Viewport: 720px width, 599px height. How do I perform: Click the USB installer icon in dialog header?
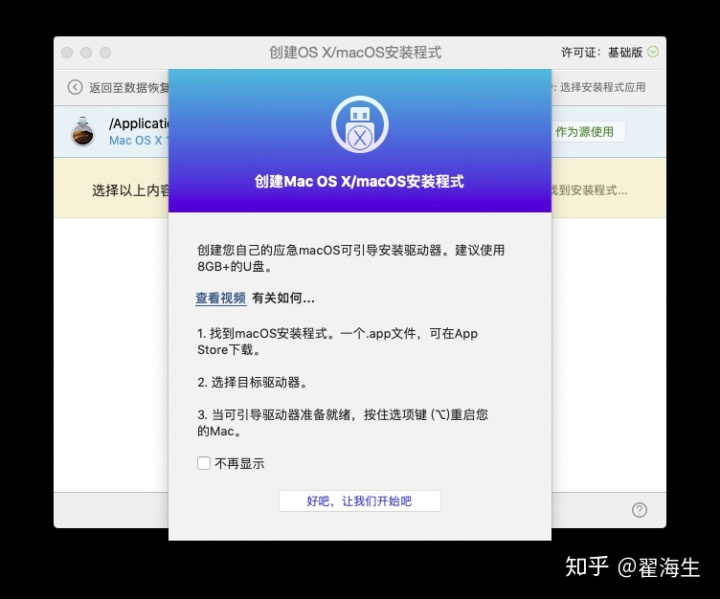point(360,124)
